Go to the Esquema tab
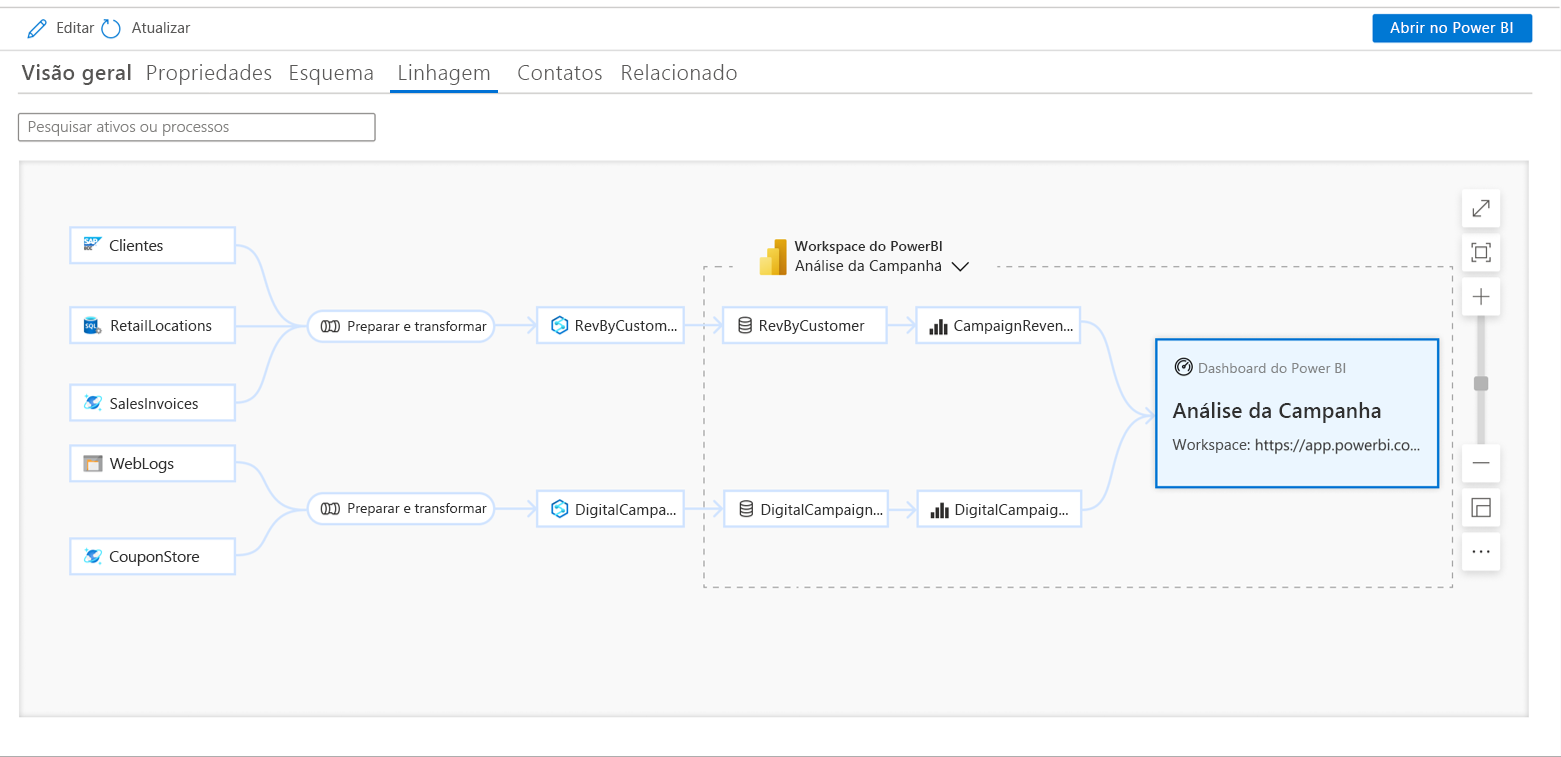The height and width of the screenshot is (757, 1561). tap(331, 73)
